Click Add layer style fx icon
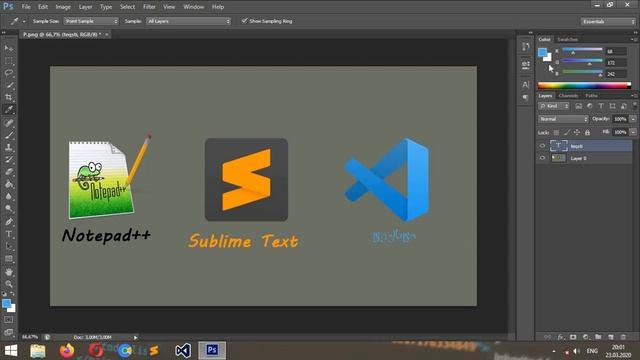 tap(561, 337)
